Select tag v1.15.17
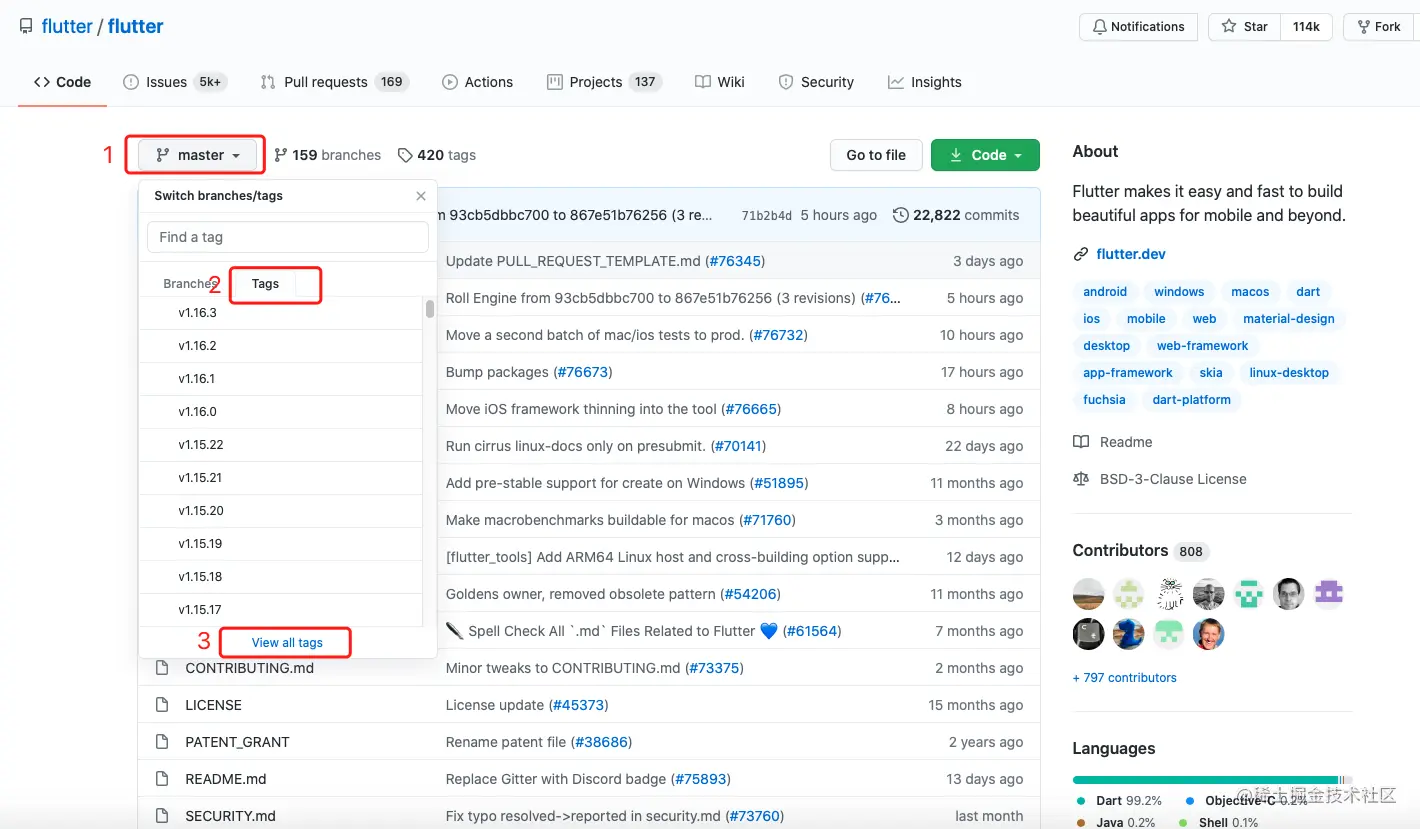The image size is (1420, 829). coord(280,610)
